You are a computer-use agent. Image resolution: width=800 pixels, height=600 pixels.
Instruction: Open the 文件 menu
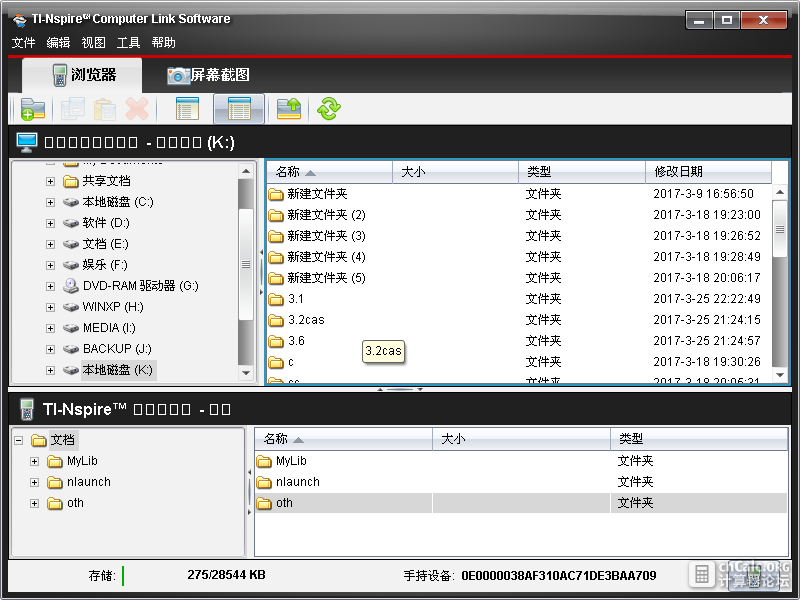[23, 43]
